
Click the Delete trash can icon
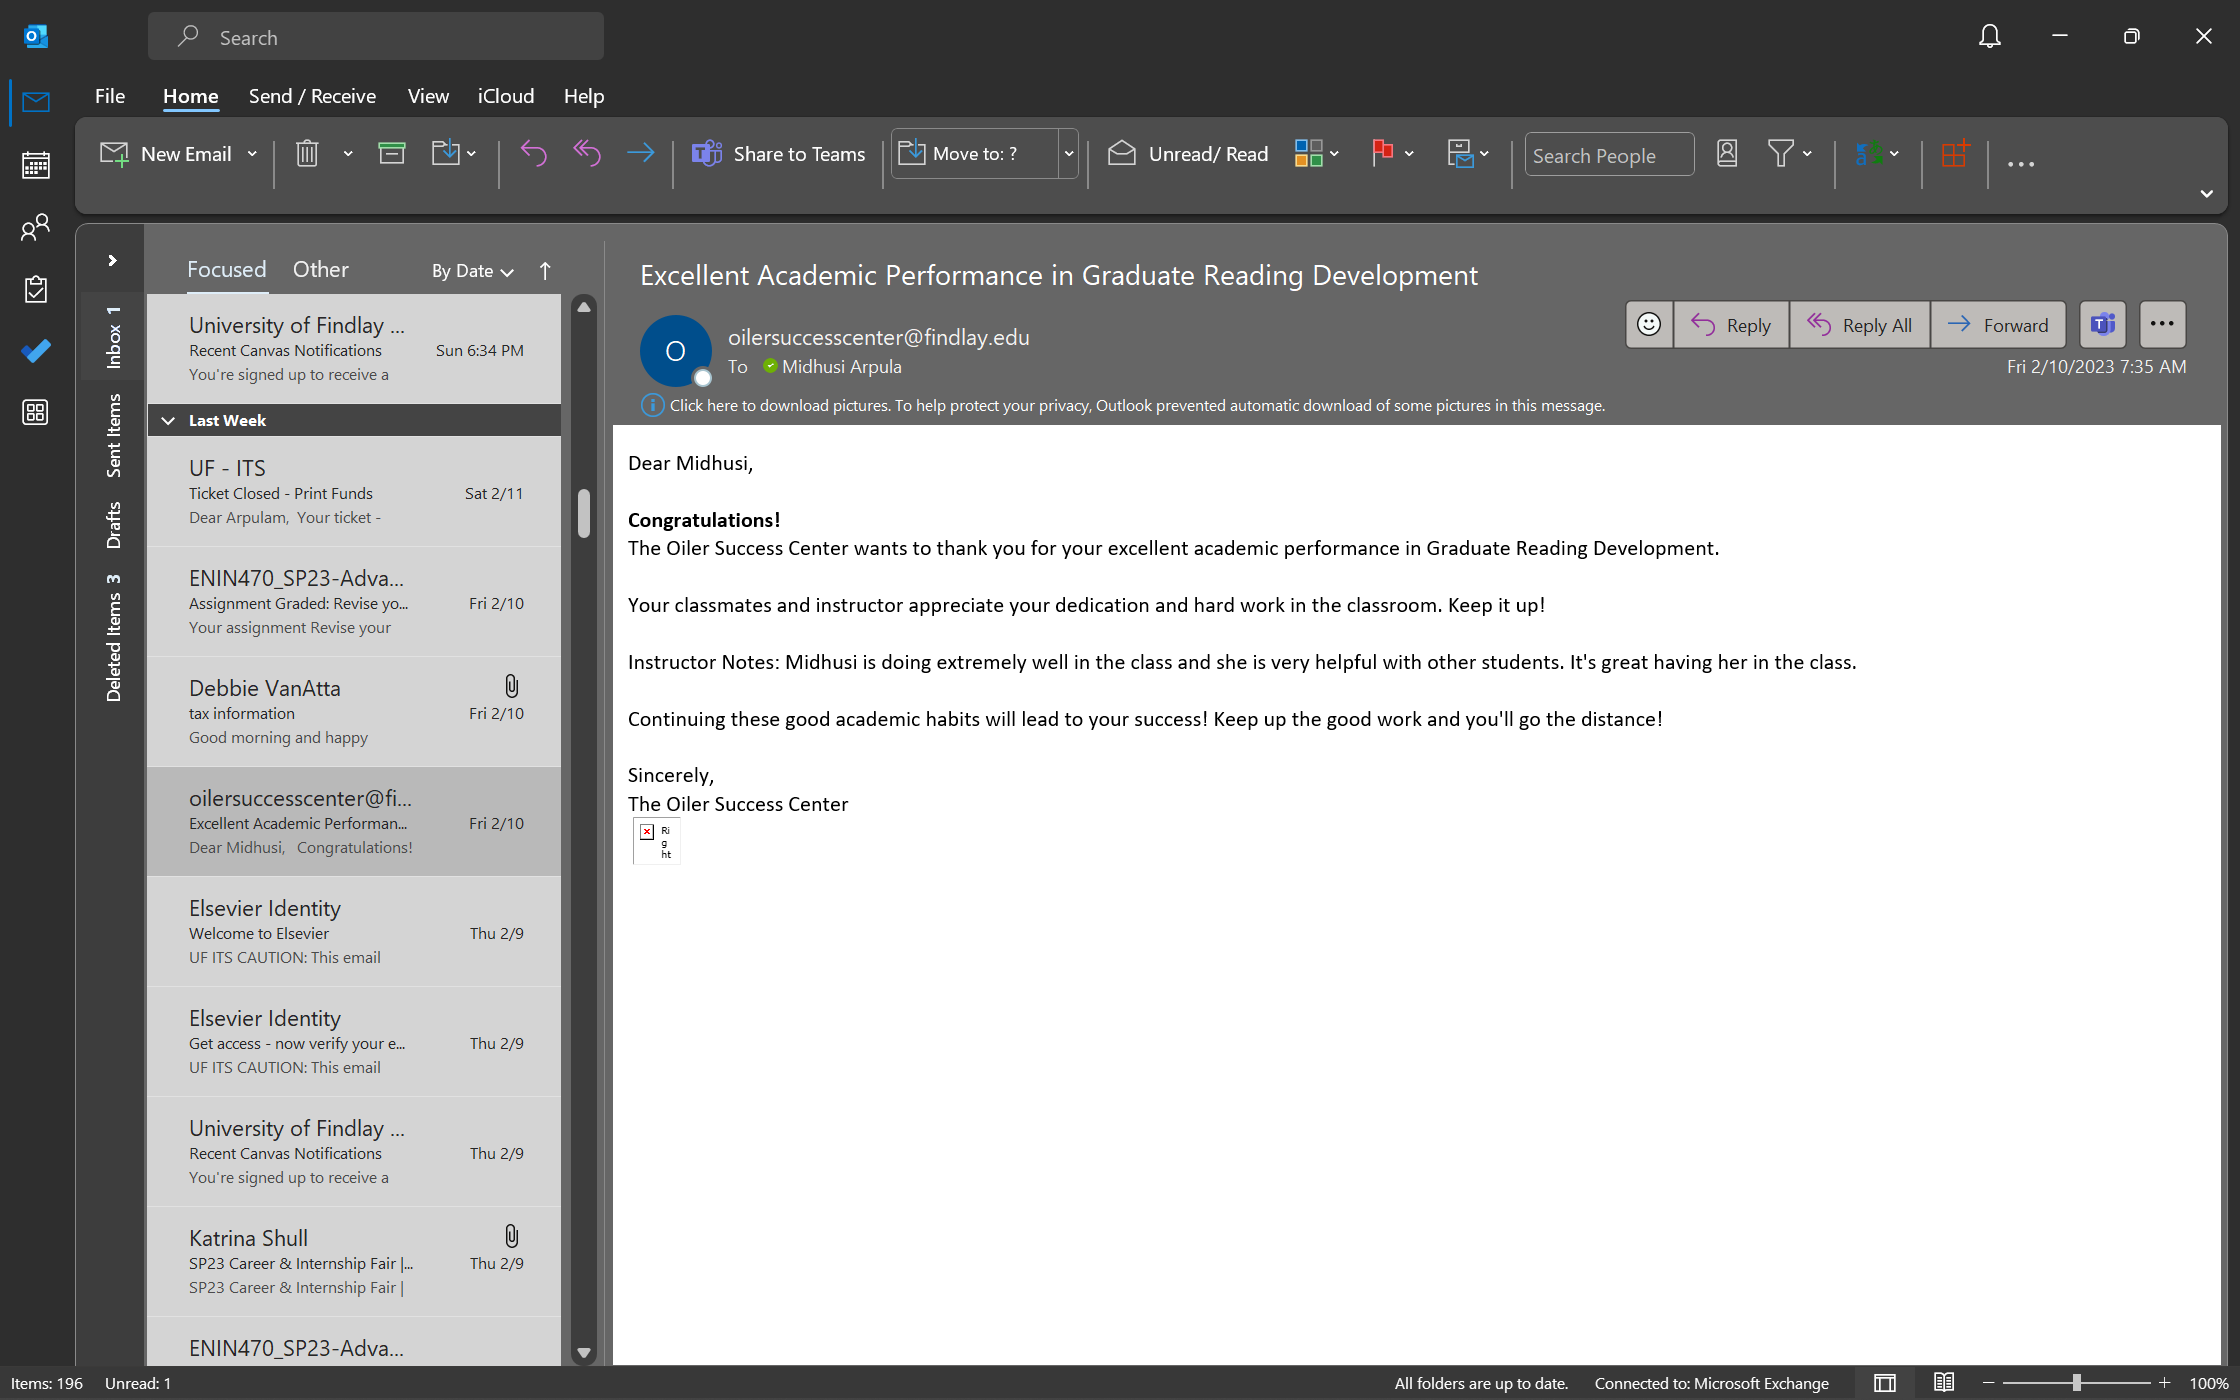[307, 154]
